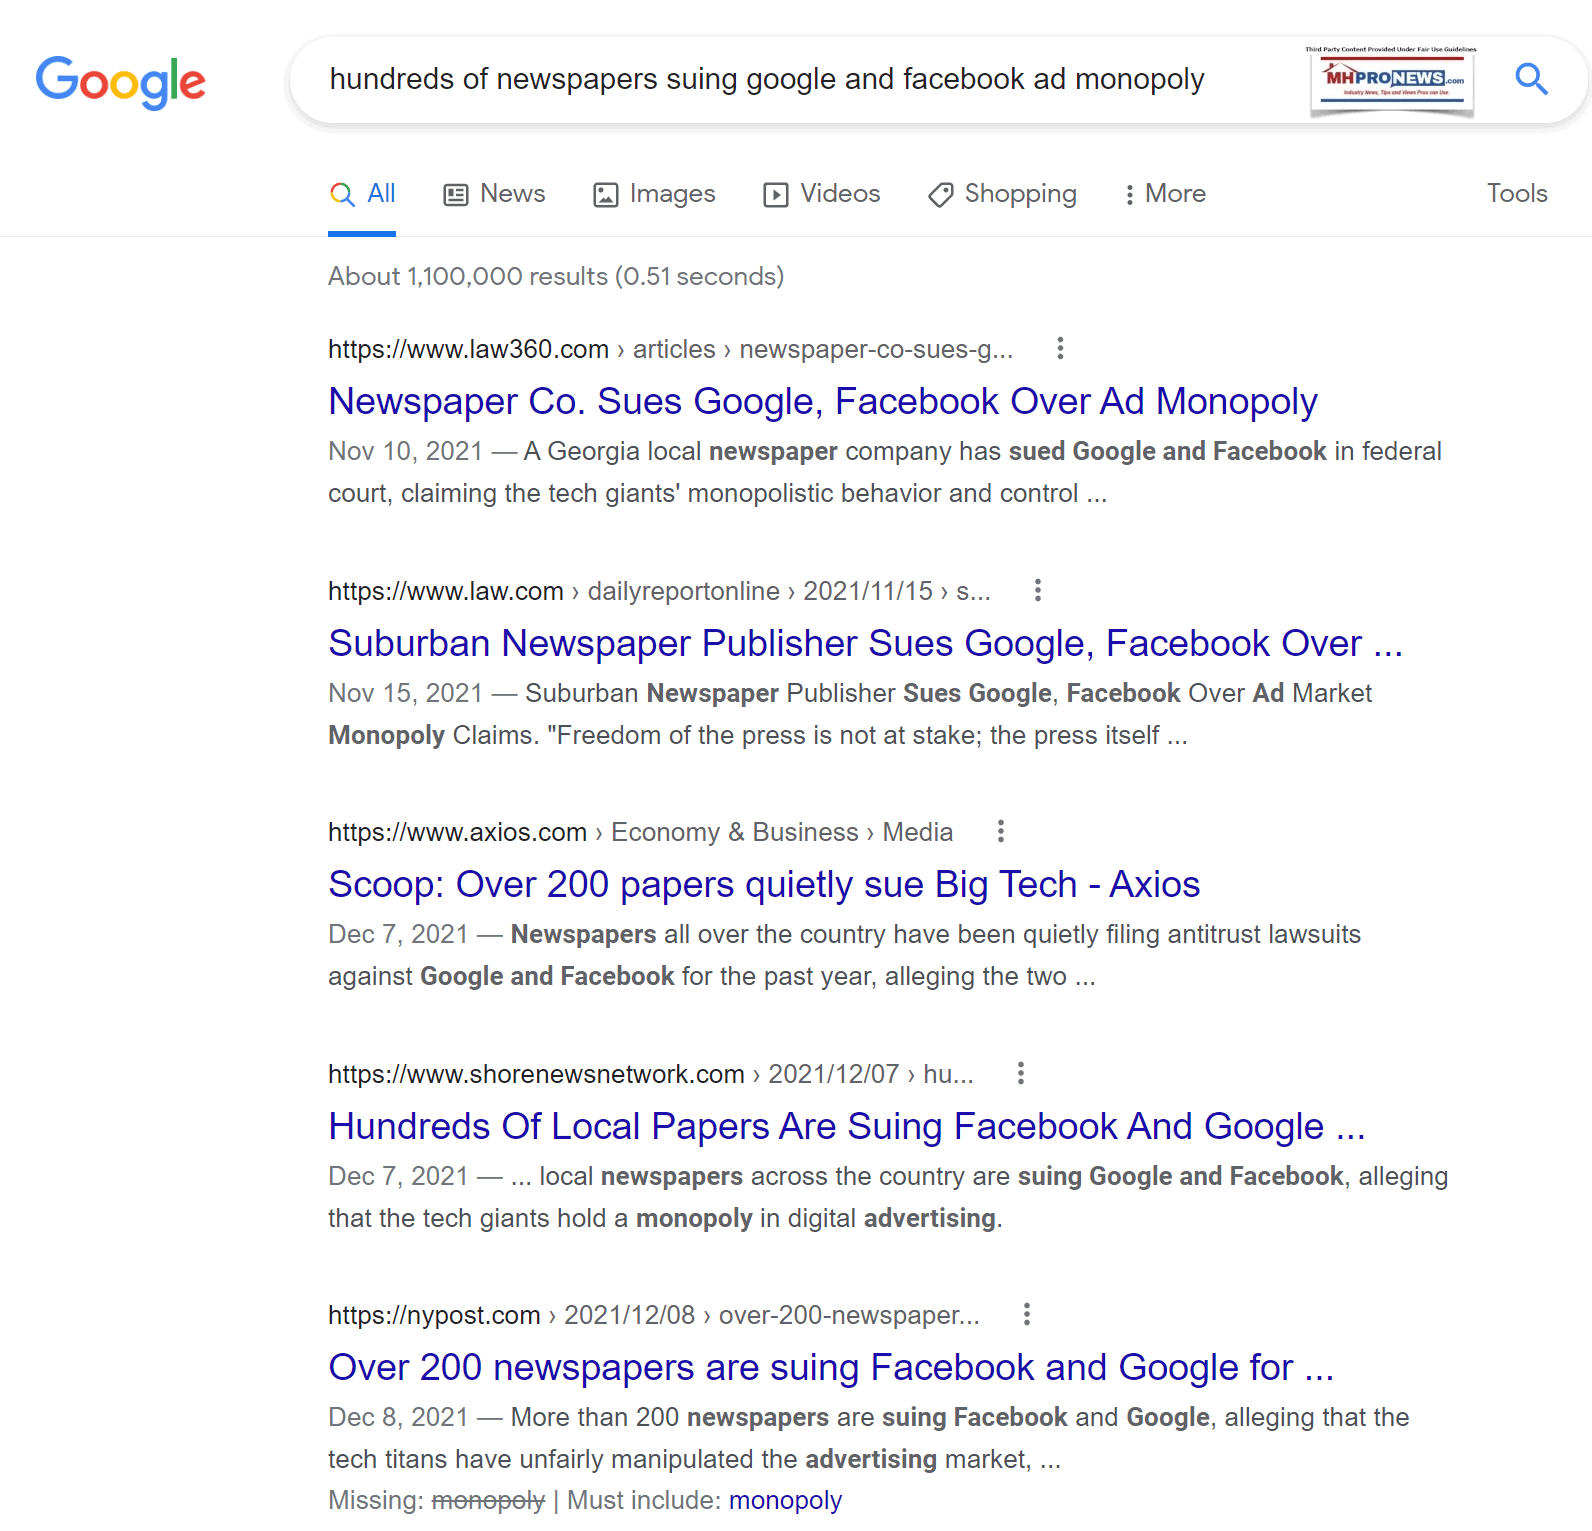Open options menu for law.com result

pos(1038,591)
